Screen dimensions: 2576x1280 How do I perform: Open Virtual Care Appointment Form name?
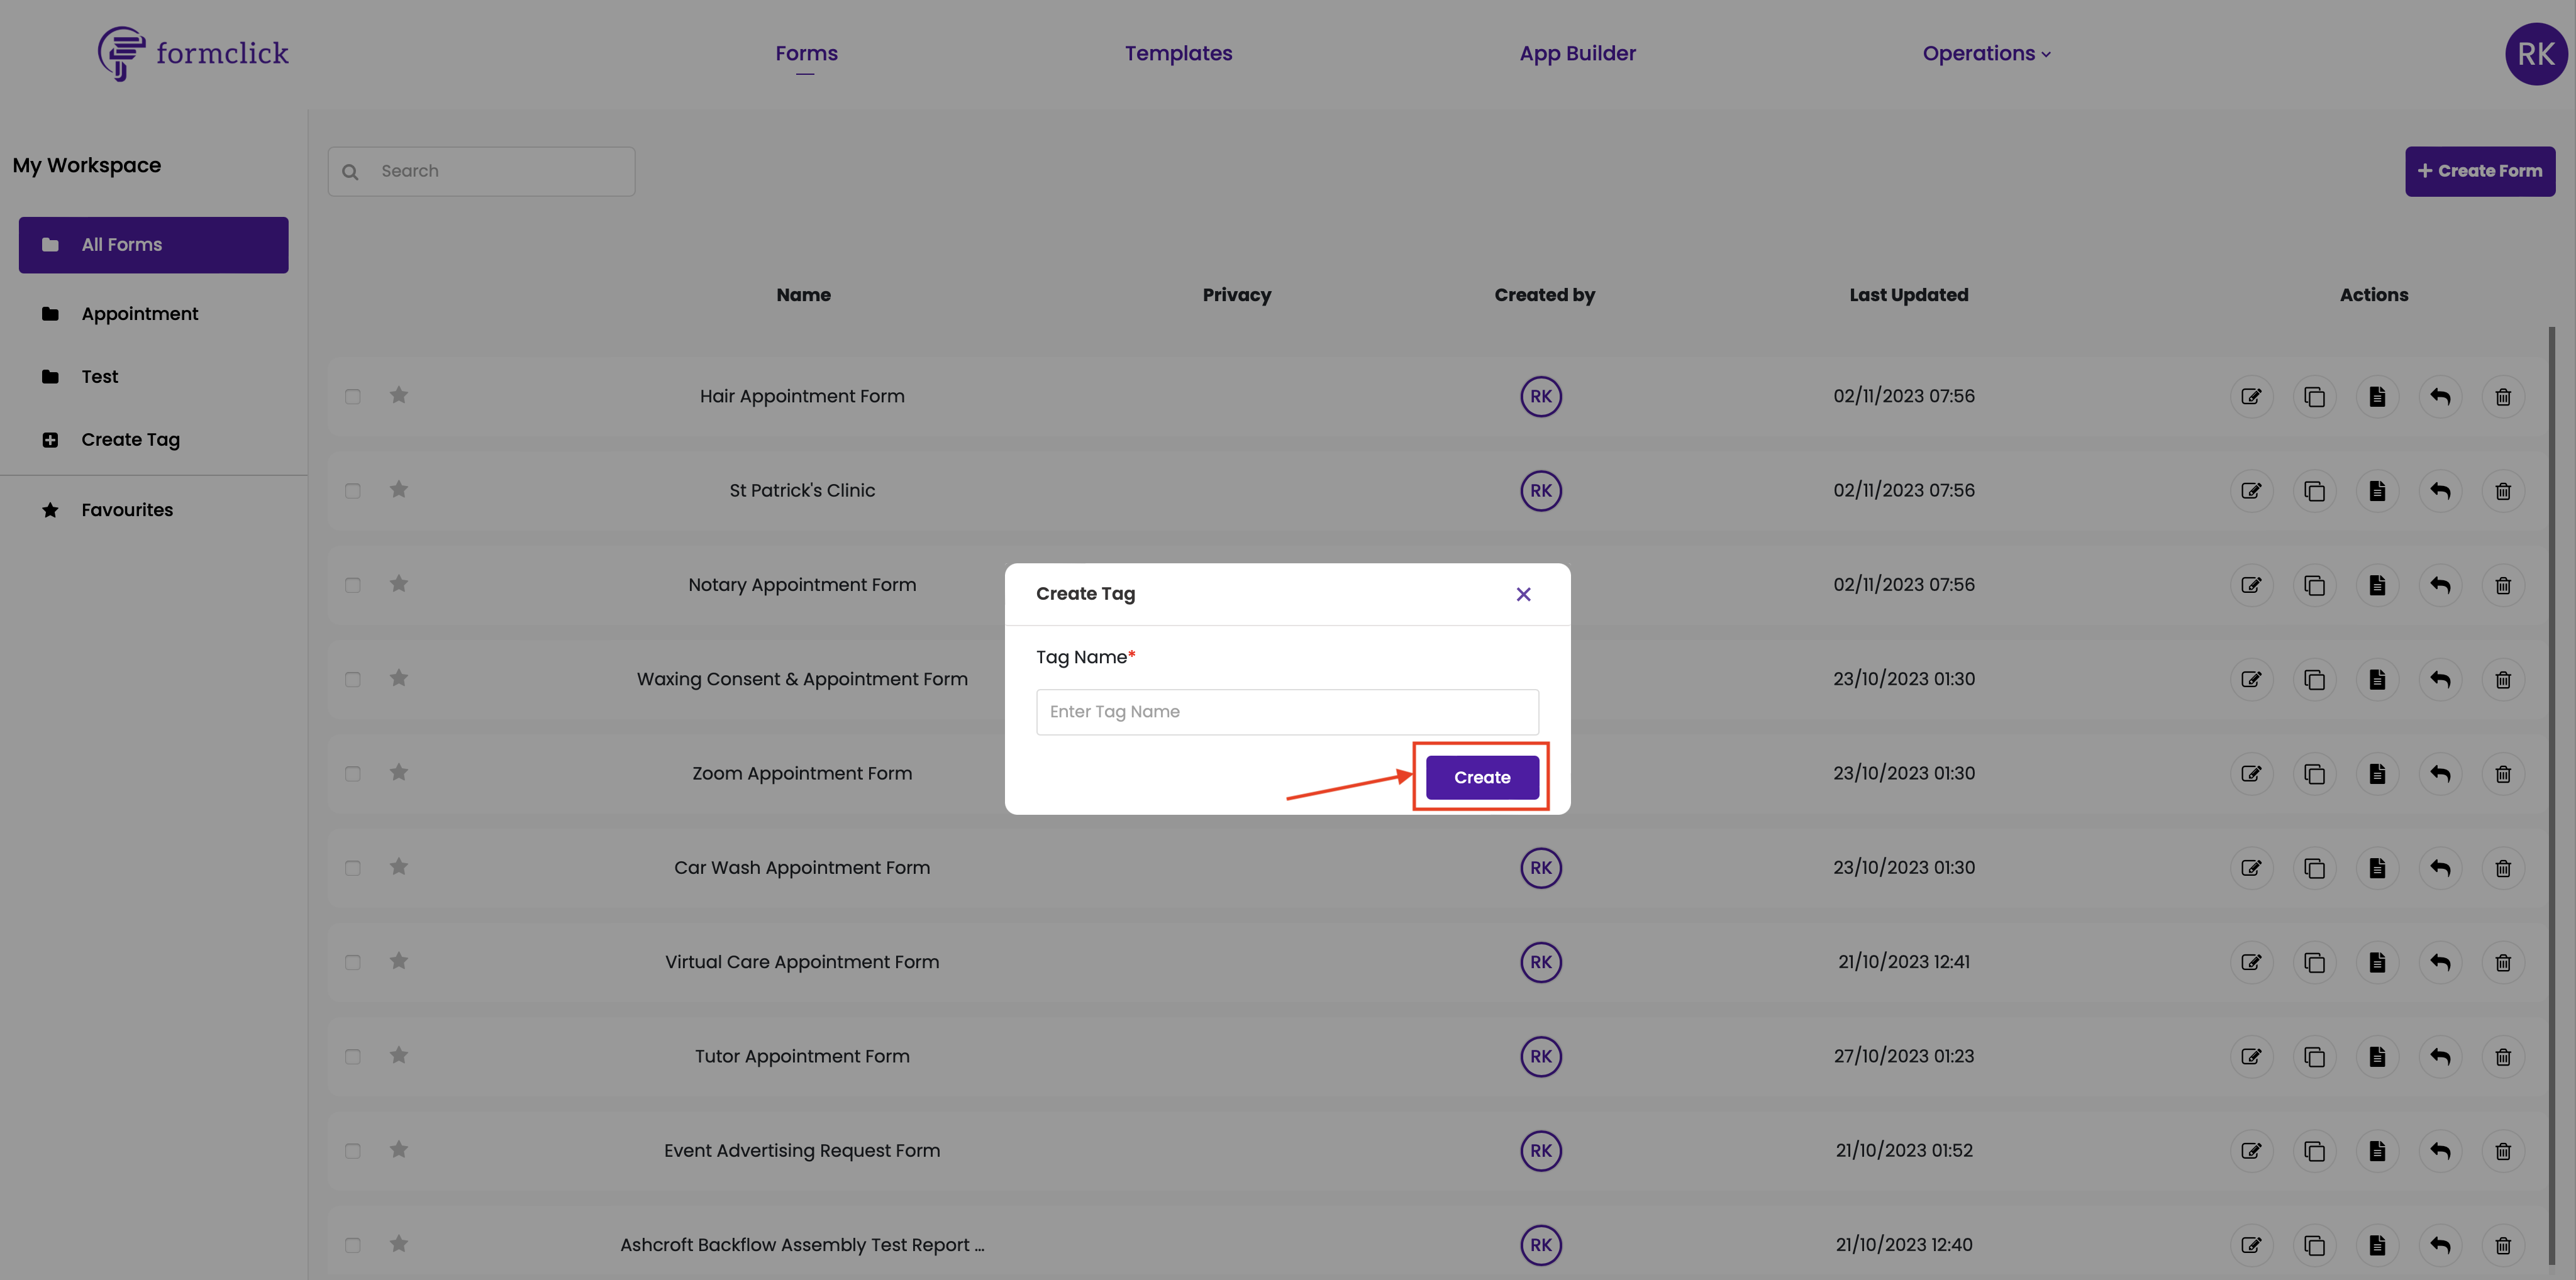[x=802, y=962]
